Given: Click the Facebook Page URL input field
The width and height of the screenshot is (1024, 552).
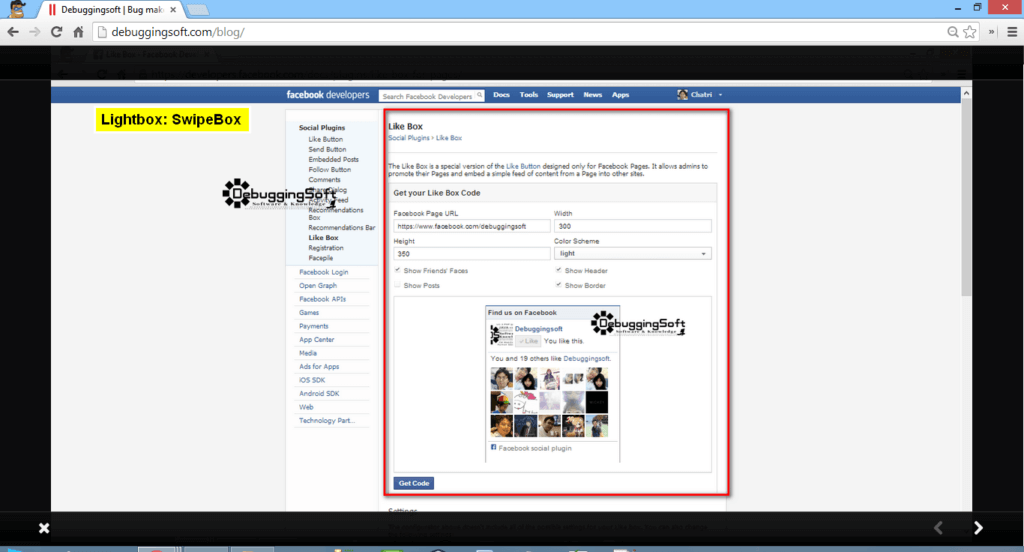Looking at the screenshot, I should pyautogui.click(x=472, y=226).
